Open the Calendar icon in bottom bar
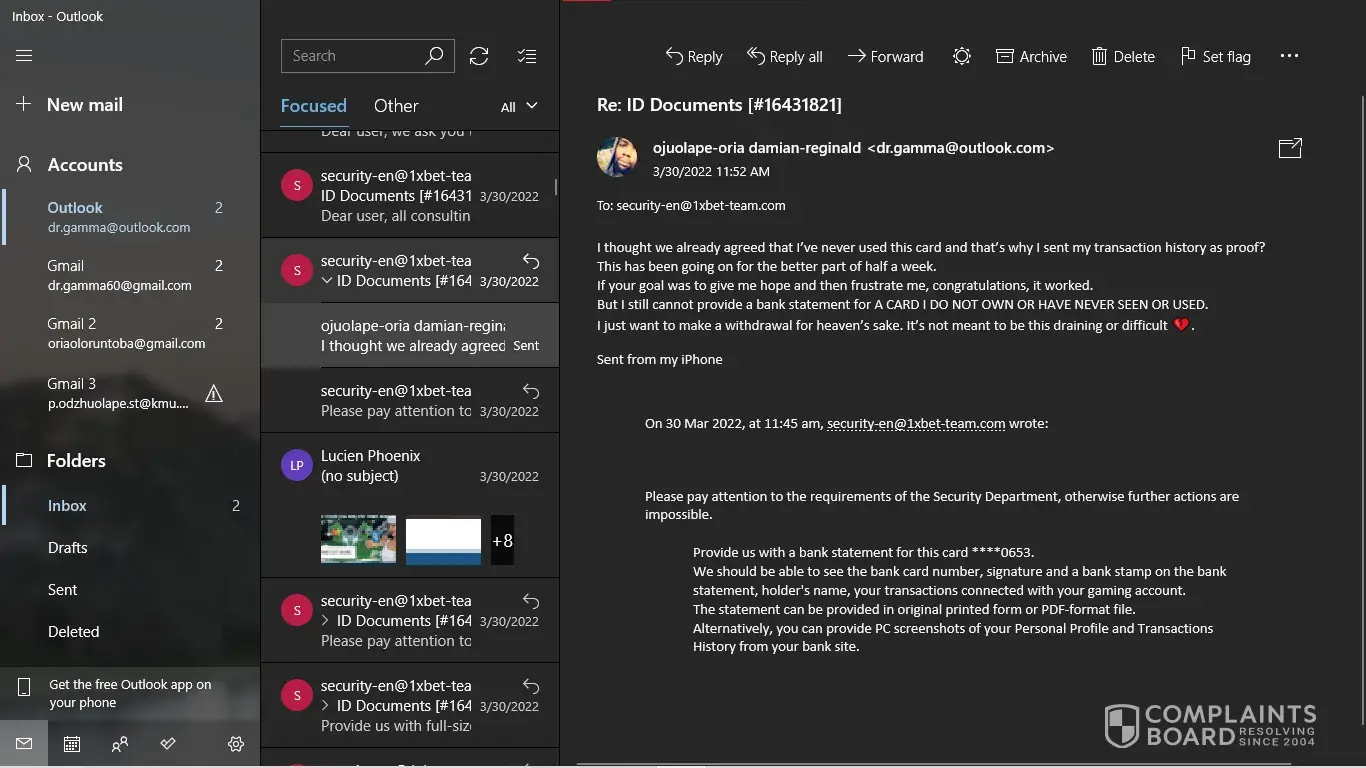The height and width of the screenshot is (768, 1366). pos(72,744)
